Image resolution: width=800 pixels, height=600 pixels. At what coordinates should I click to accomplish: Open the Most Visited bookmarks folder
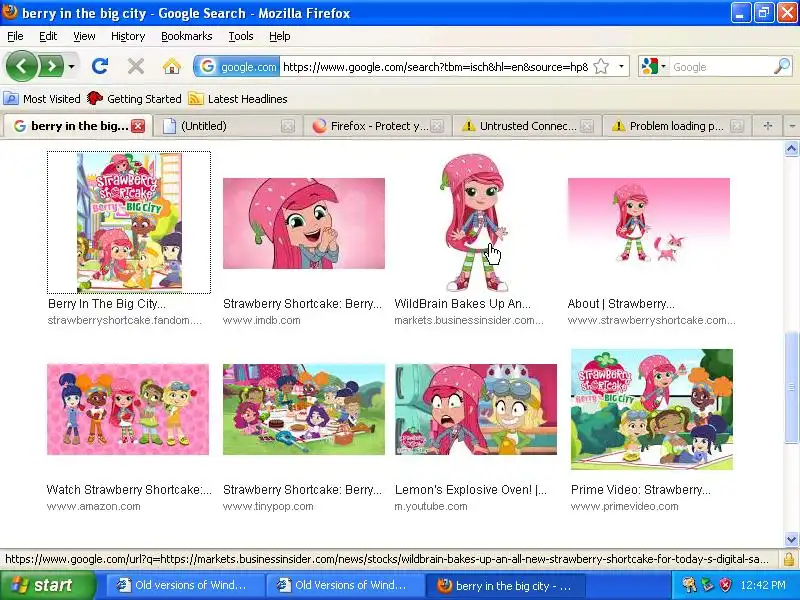42,99
